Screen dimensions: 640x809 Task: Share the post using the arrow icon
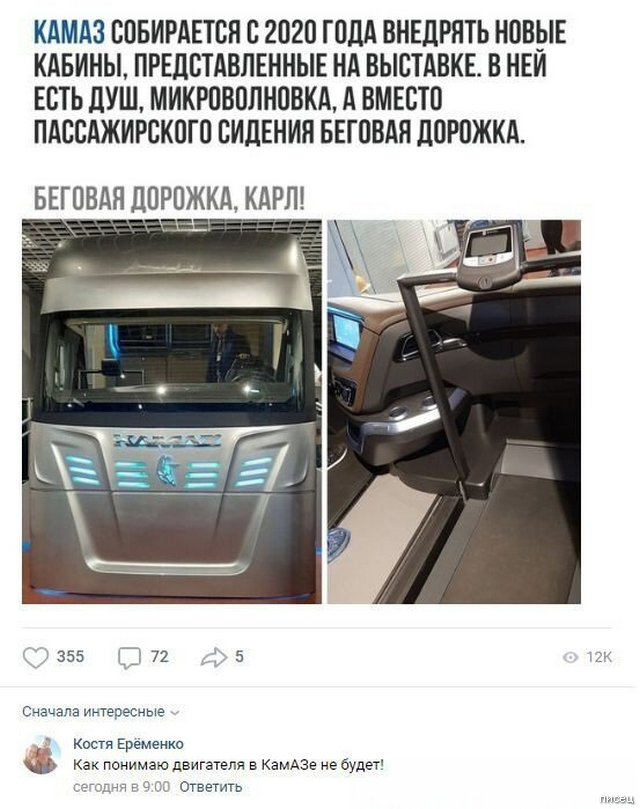[214, 657]
